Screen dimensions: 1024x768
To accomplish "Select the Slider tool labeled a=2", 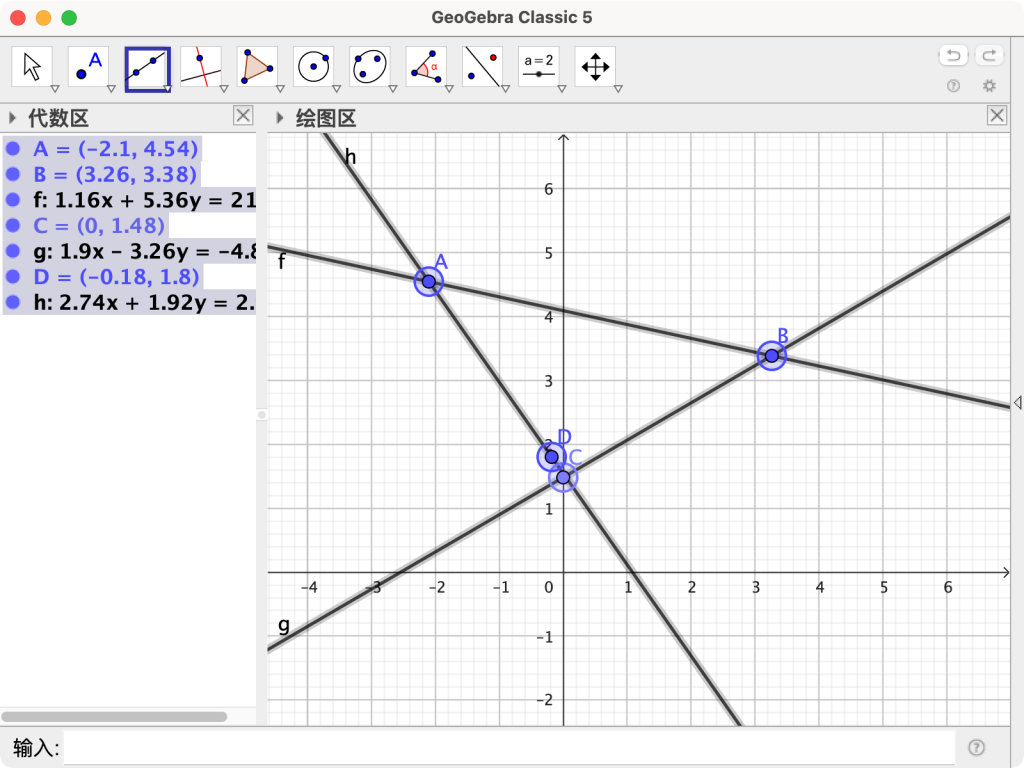I will (537, 67).
